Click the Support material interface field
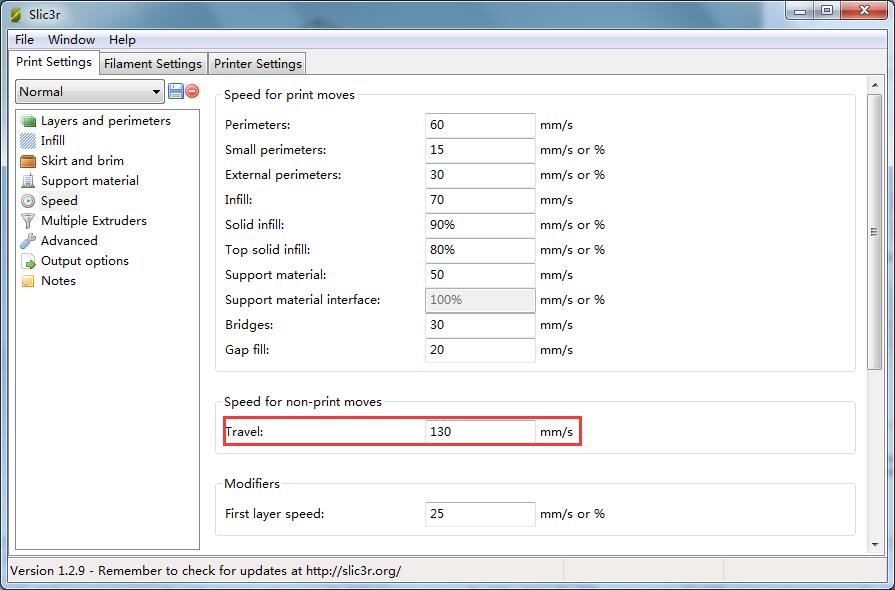The height and width of the screenshot is (590, 895). (480, 300)
